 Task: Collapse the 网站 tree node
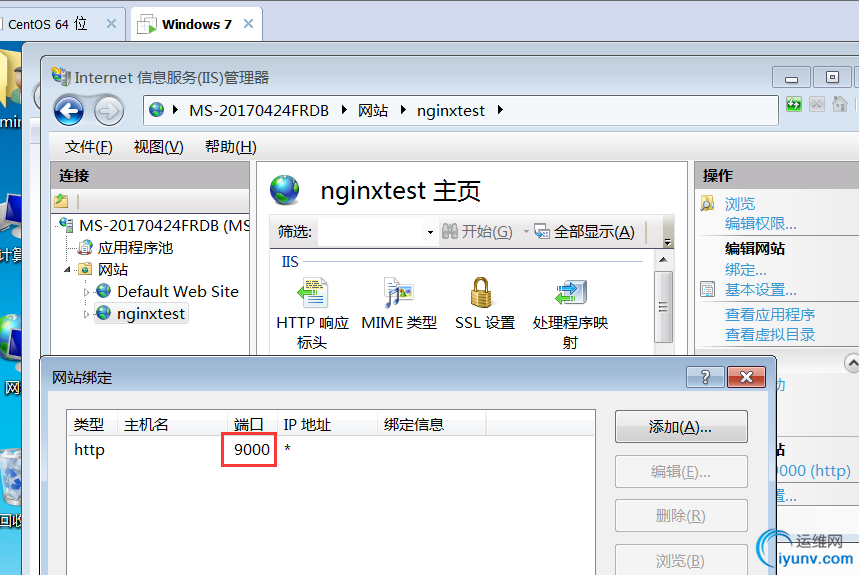(67, 269)
